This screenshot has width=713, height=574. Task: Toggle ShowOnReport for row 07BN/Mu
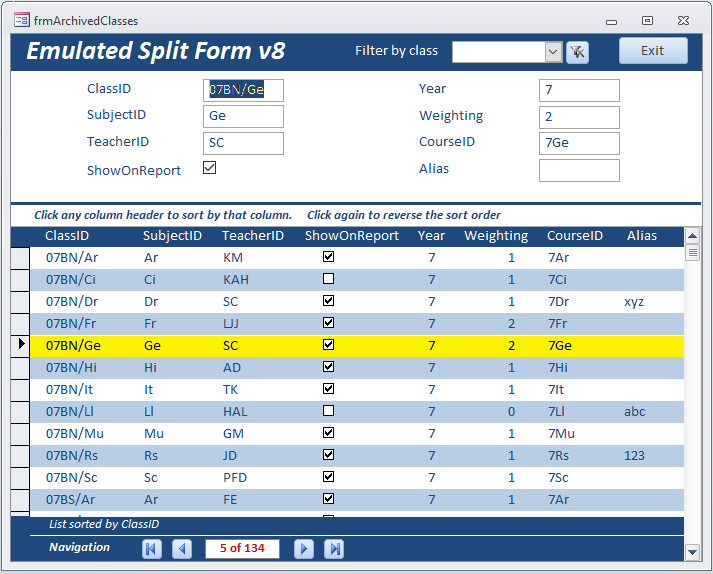pos(328,433)
